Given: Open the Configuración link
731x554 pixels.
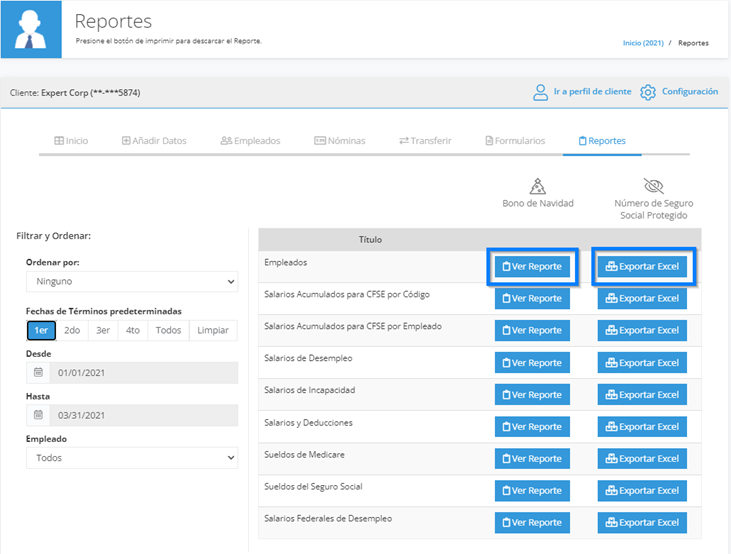Looking at the screenshot, I should point(690,91).
